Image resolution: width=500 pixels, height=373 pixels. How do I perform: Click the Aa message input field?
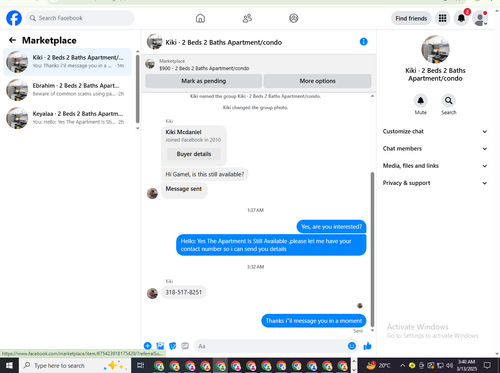click(x=270, y=346)
